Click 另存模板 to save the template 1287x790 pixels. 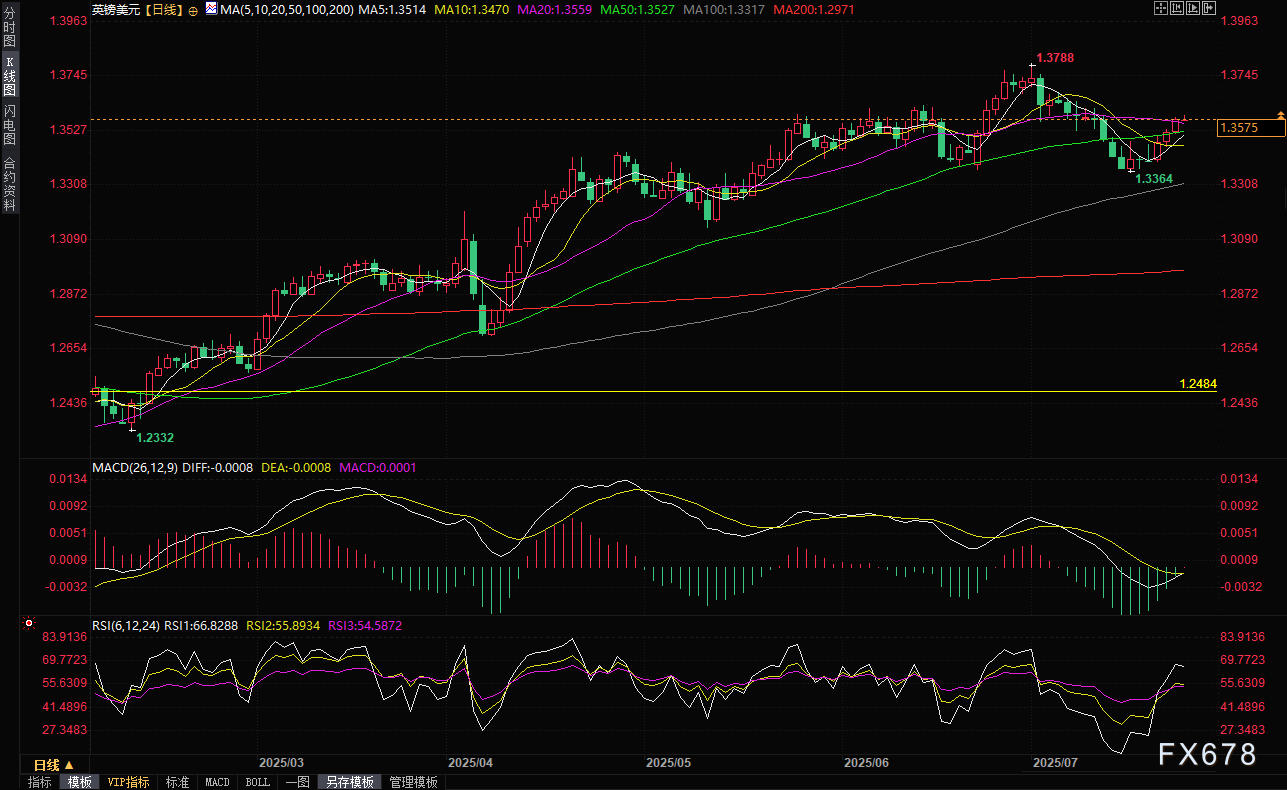pyautogui.click(x=349, y=782)
